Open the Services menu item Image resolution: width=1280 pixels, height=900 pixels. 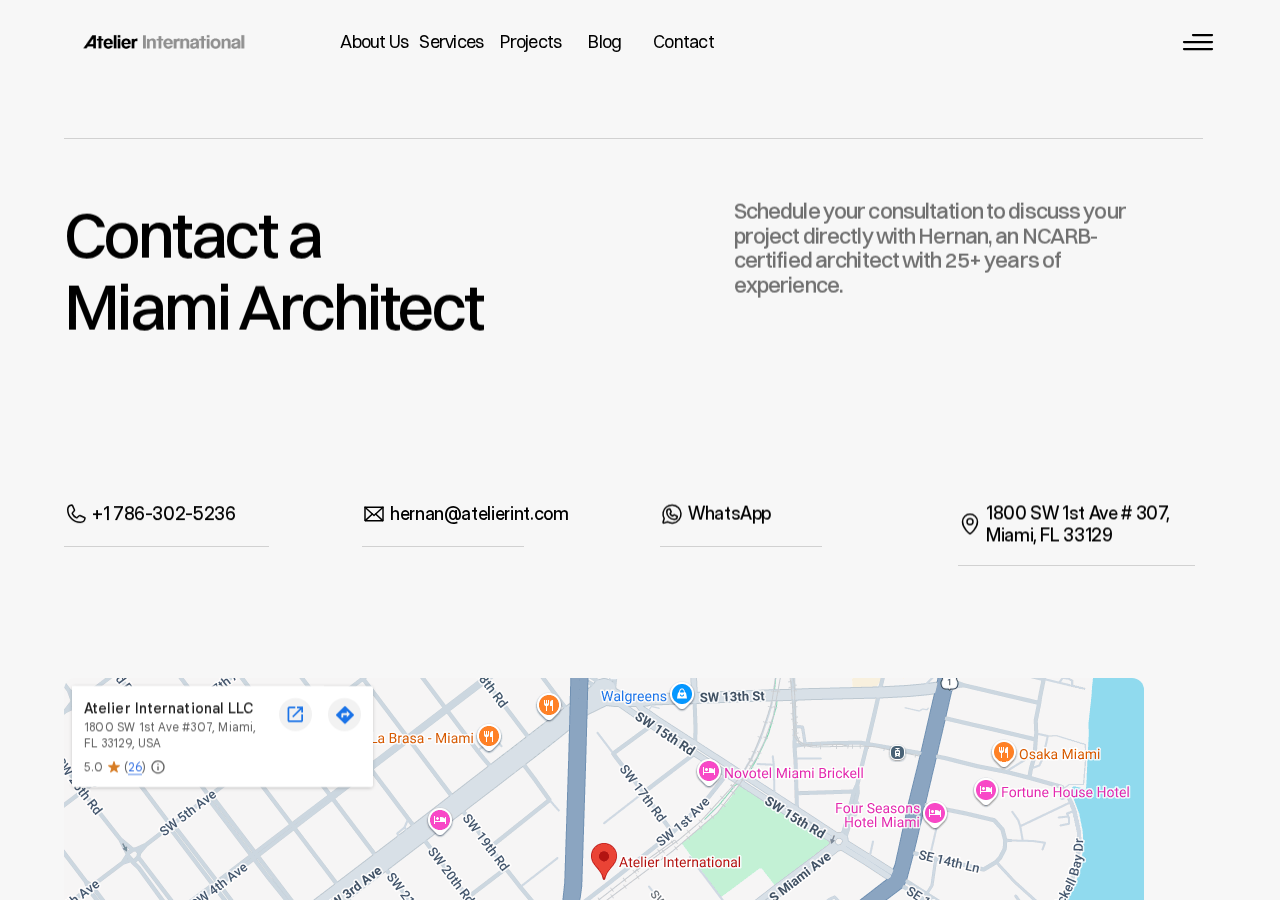coord(451,42)
